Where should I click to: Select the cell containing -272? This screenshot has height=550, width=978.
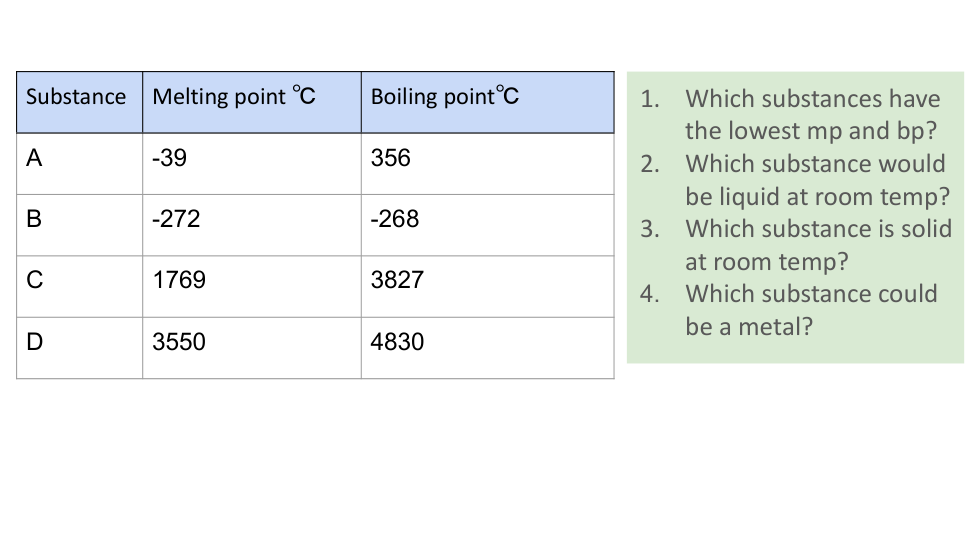(x=176, y=220)
